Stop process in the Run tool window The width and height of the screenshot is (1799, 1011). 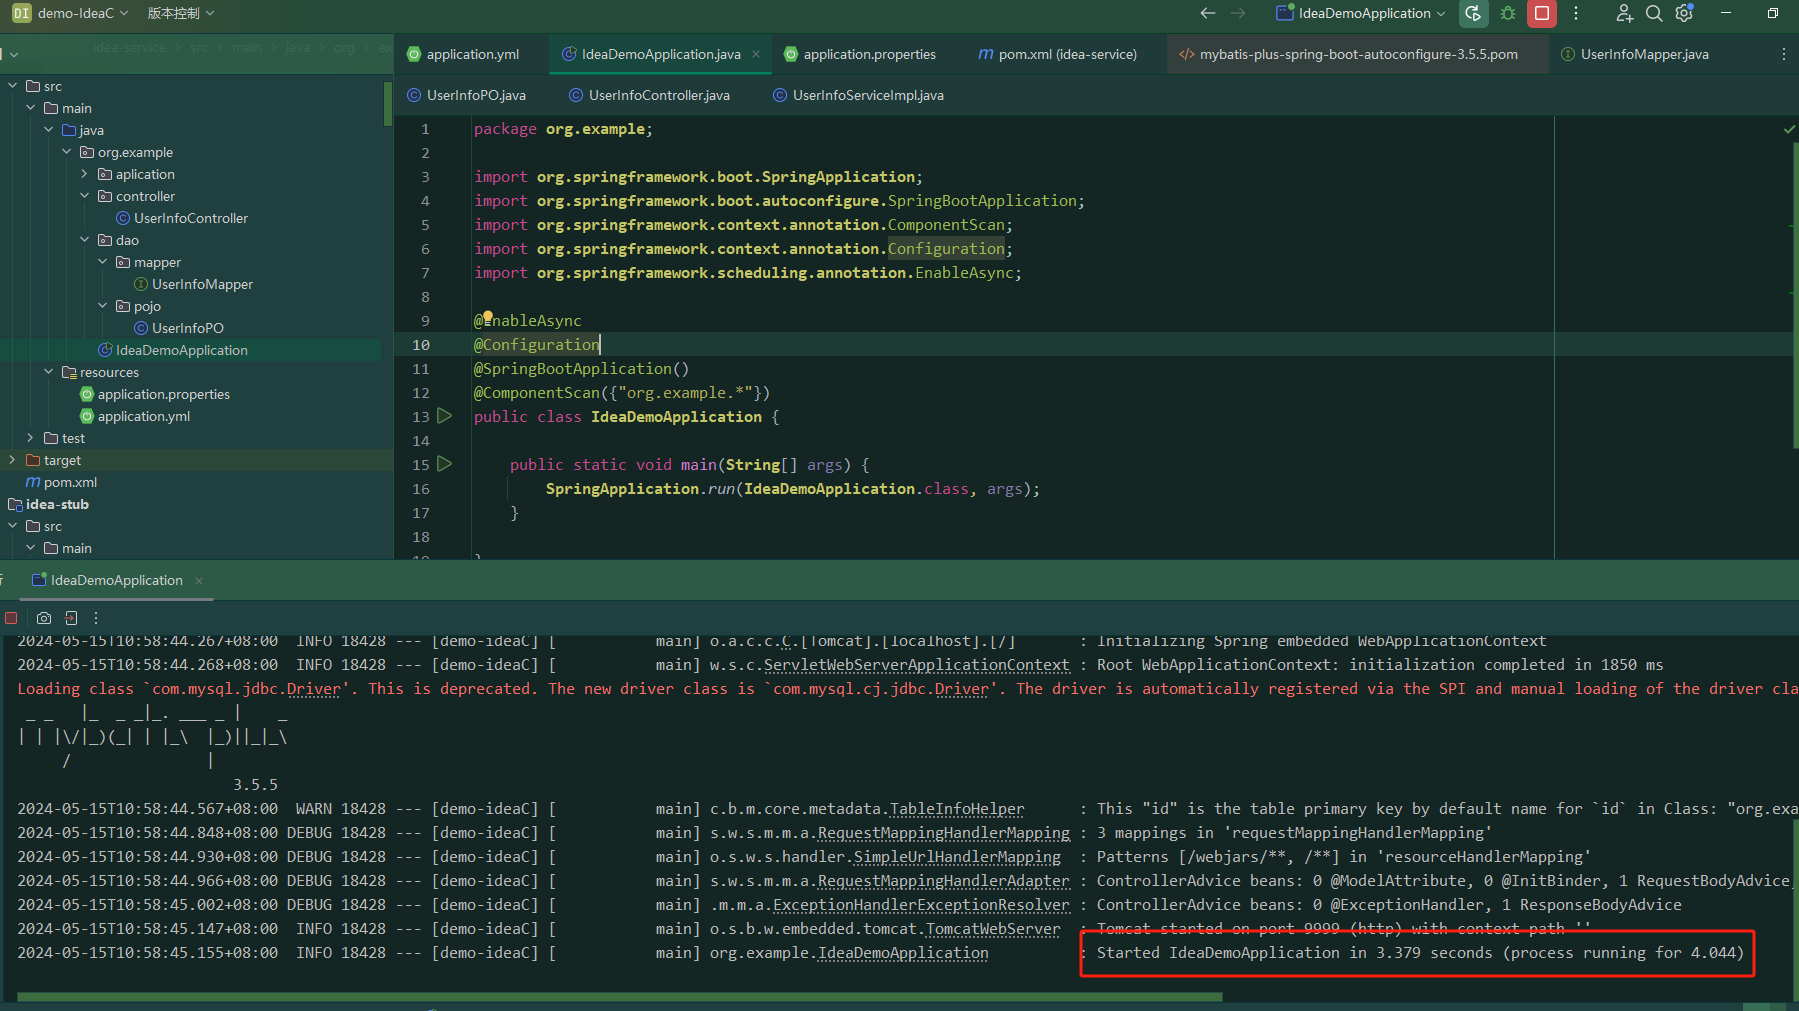point(11,618)
